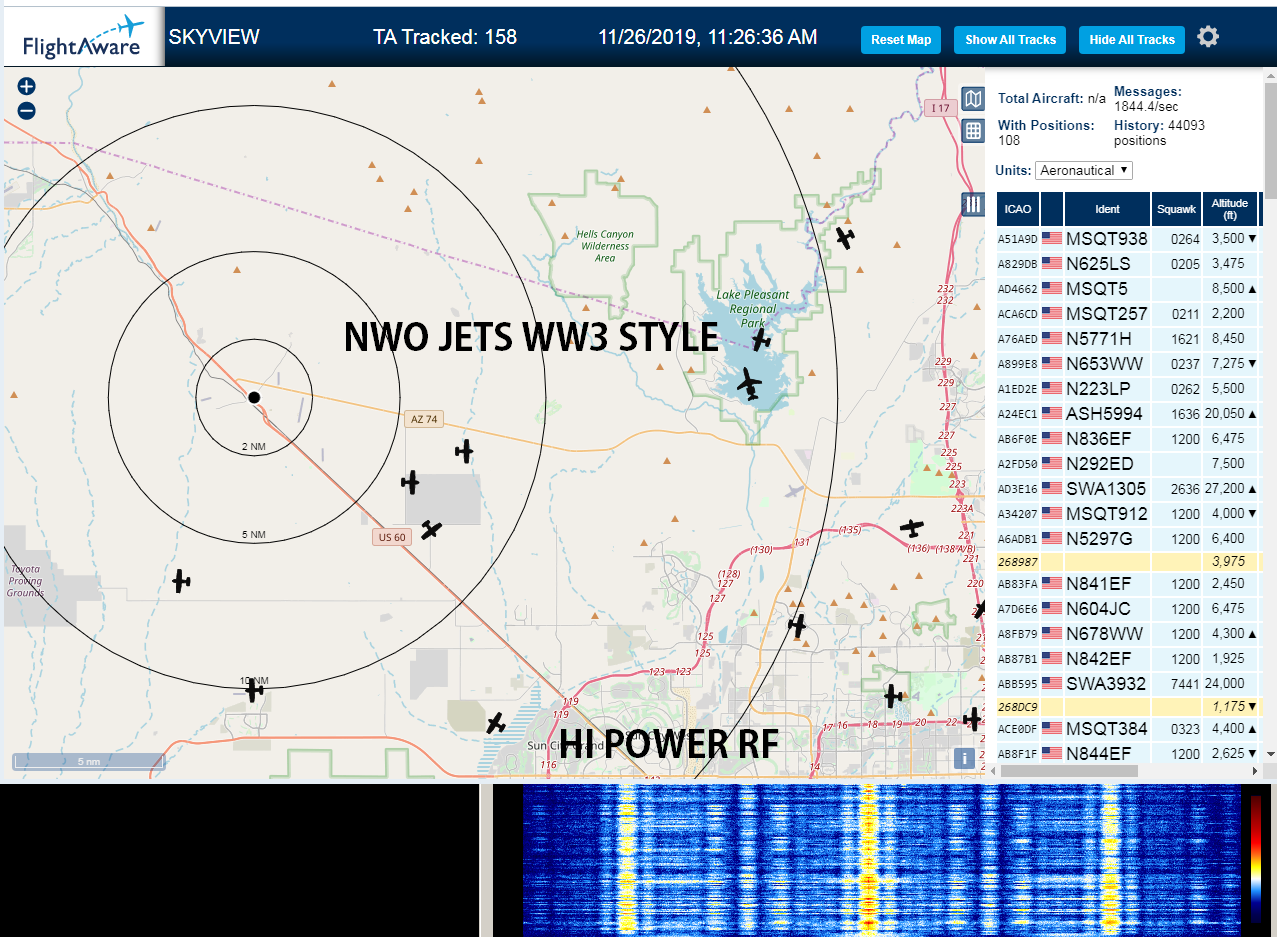Screen dimensions: 1277x937
Task: Click the US flag beside SWA1305
Action: tap(1052, 488)
